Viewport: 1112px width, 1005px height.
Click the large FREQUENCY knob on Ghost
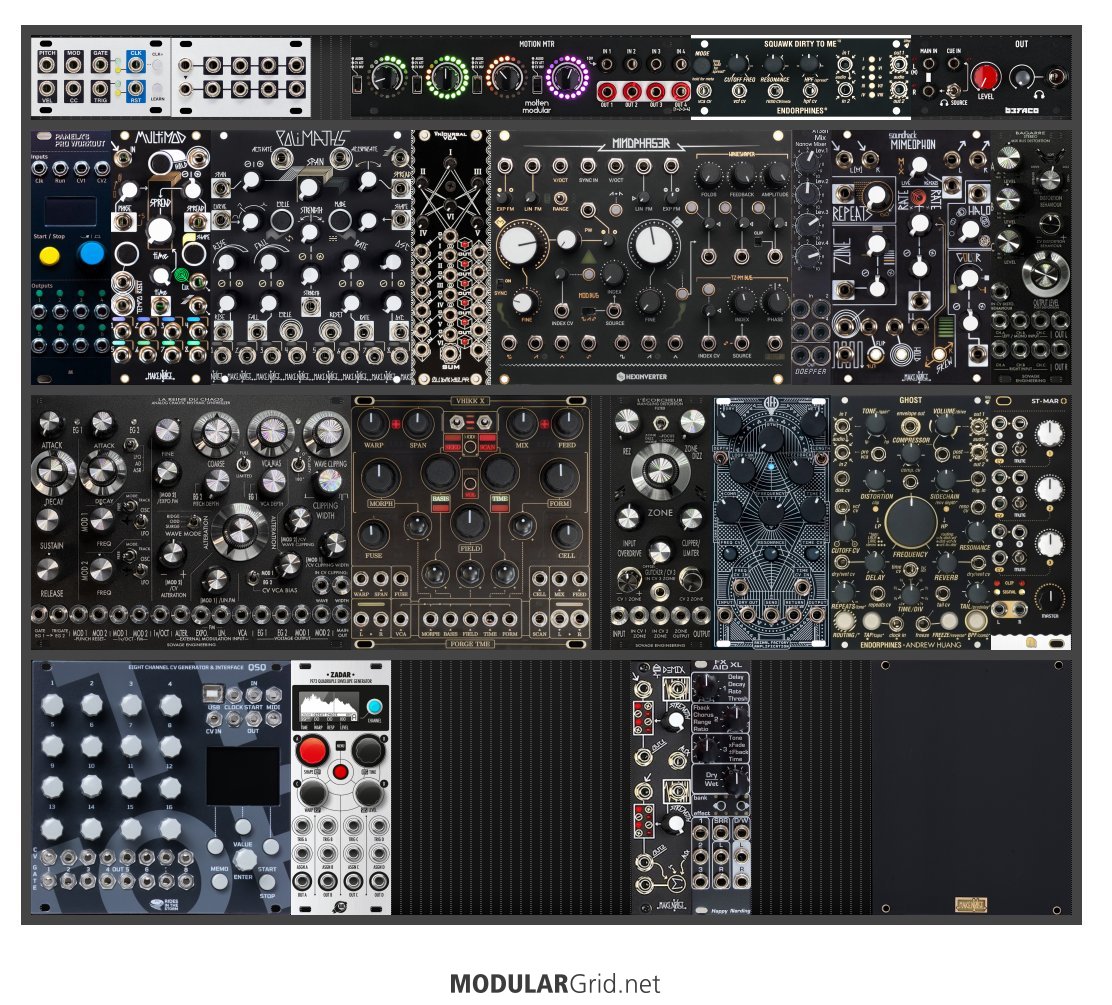click(911, 521)
